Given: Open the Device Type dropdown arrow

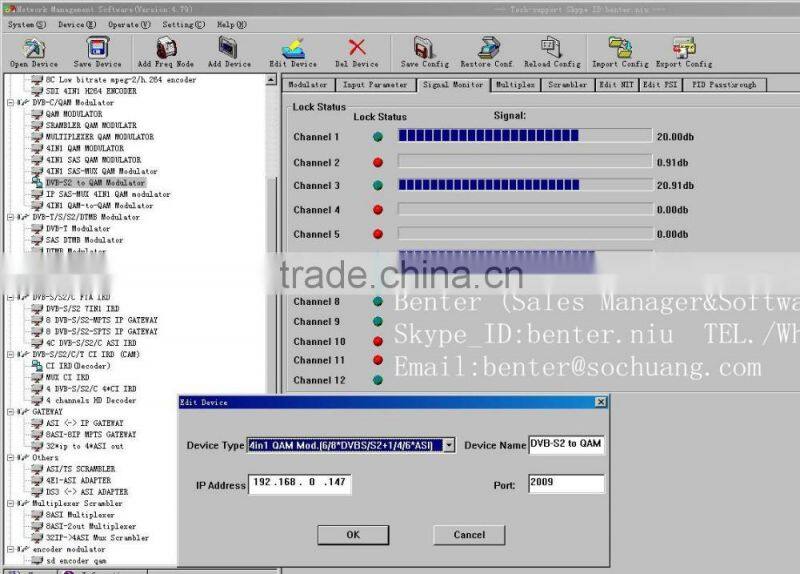Looking at the screenshot, I should coord(448,445).
